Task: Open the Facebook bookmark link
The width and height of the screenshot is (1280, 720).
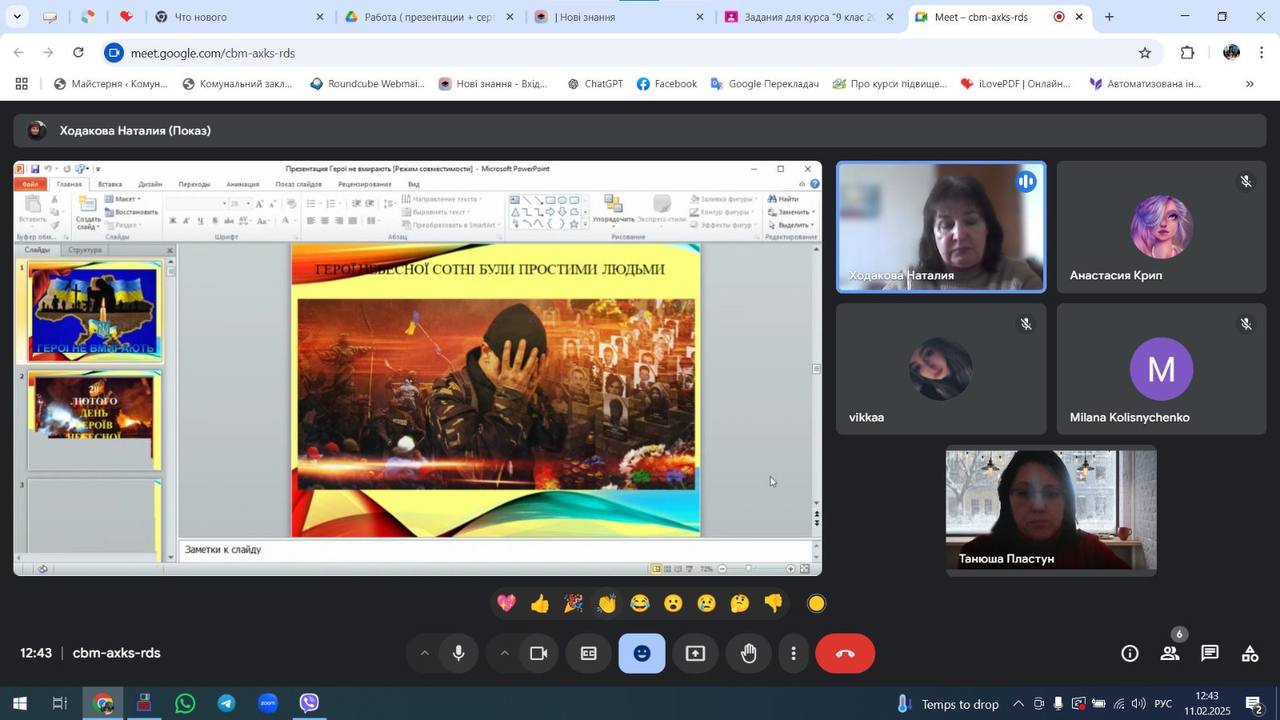Action: (x=666, y=84)
